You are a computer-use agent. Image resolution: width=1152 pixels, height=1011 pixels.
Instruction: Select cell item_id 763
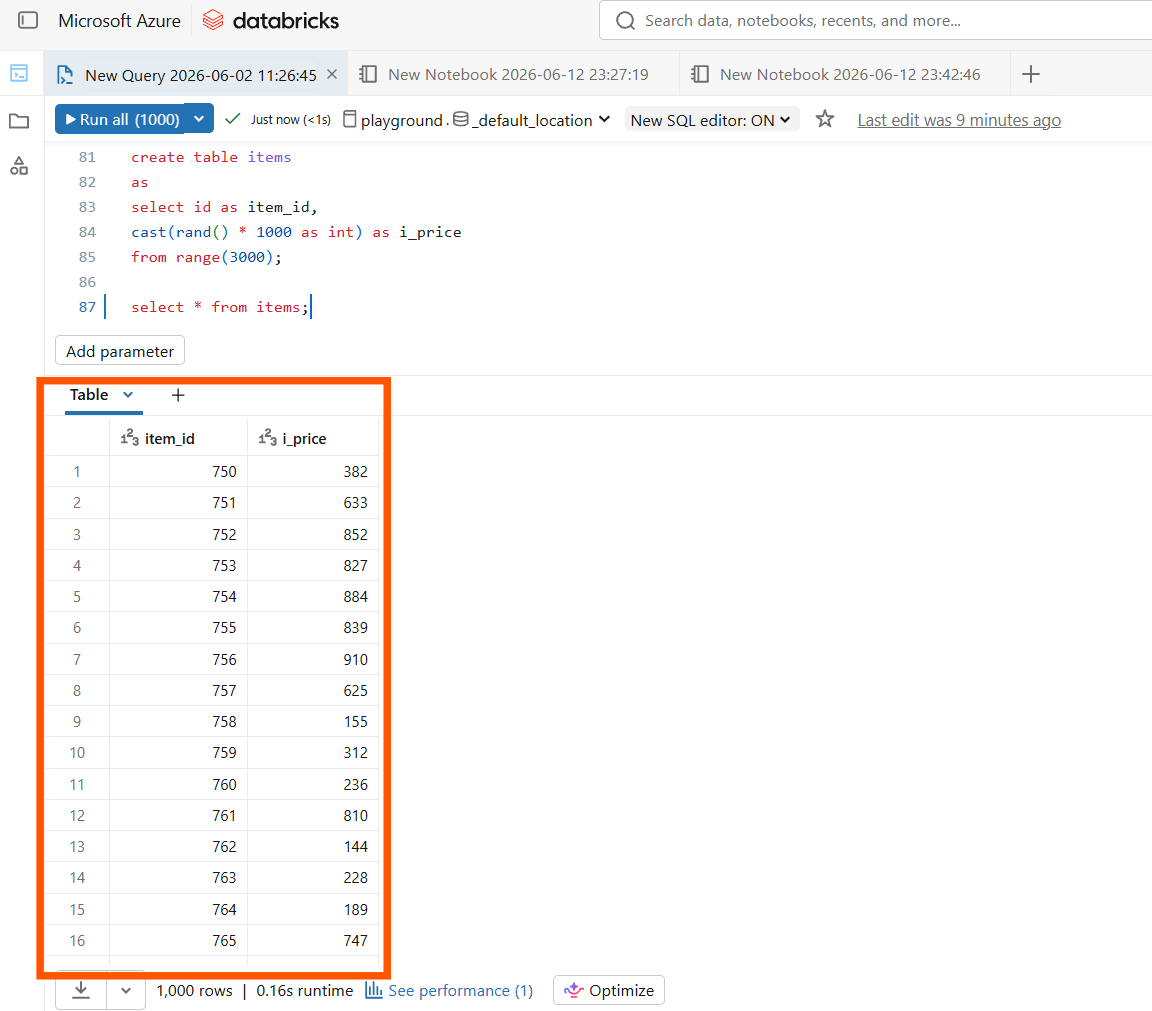pos(179,877)
